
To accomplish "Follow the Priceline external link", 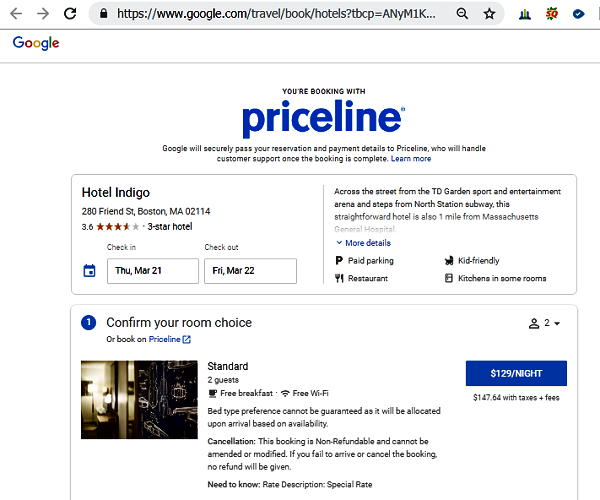I will coord(169,339).
